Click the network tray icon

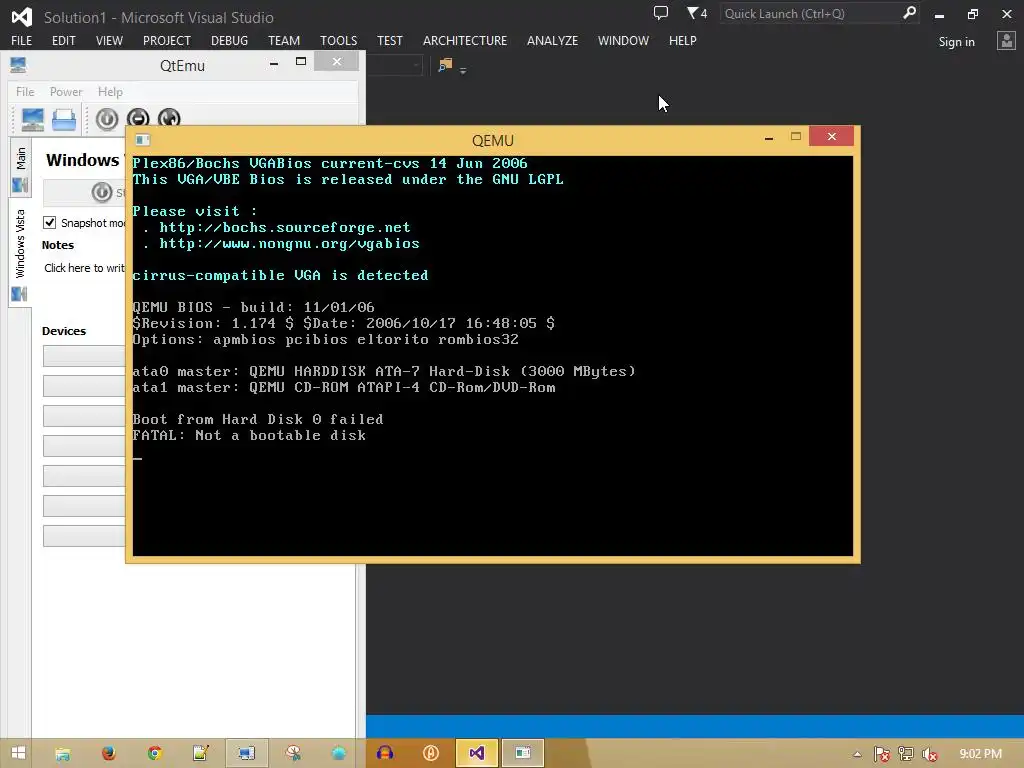pyautogui.click(x=906, y=754)
